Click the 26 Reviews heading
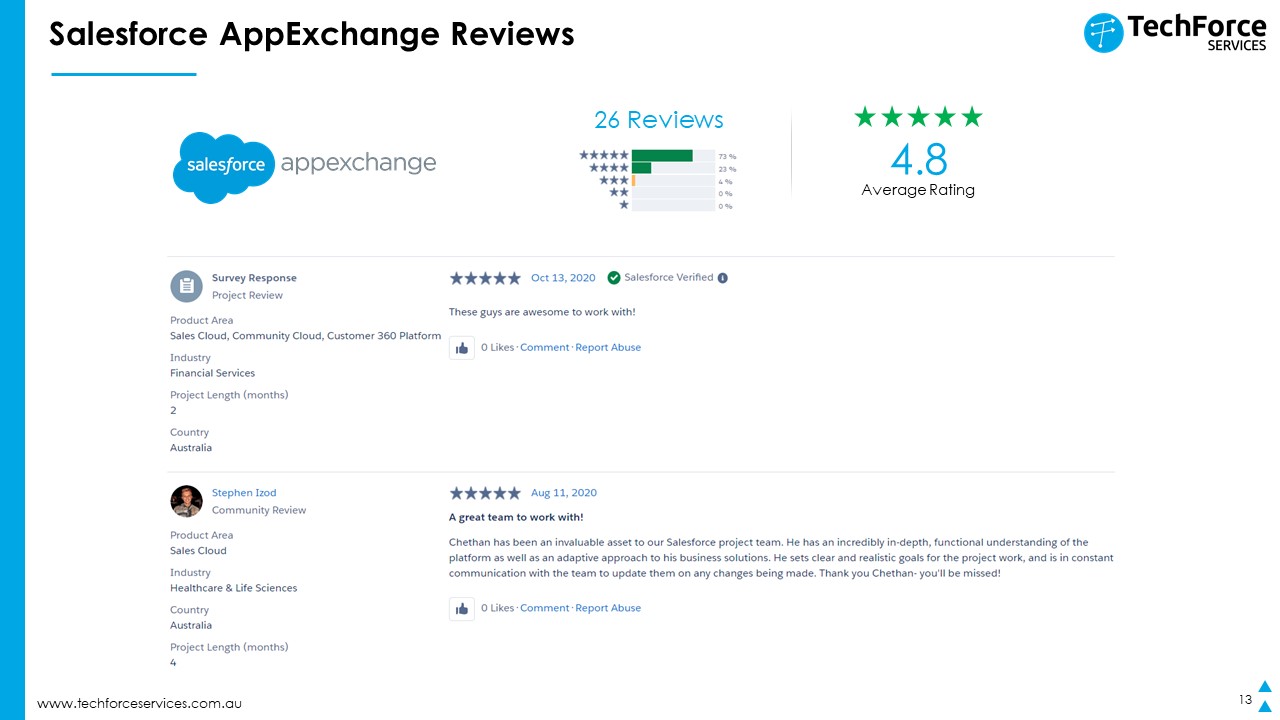Viewport: 1280px width, 720px height. pos(658,120)
